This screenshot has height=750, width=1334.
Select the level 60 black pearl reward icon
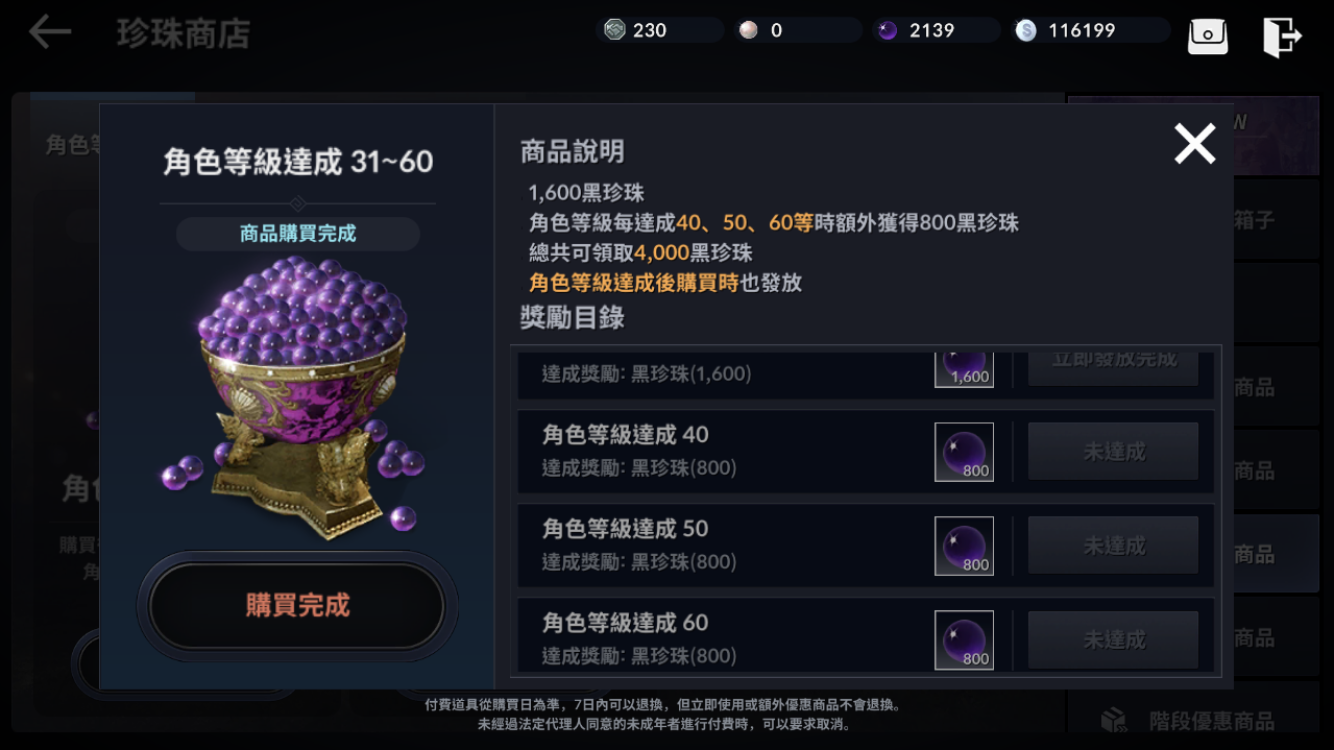(964, 640)
